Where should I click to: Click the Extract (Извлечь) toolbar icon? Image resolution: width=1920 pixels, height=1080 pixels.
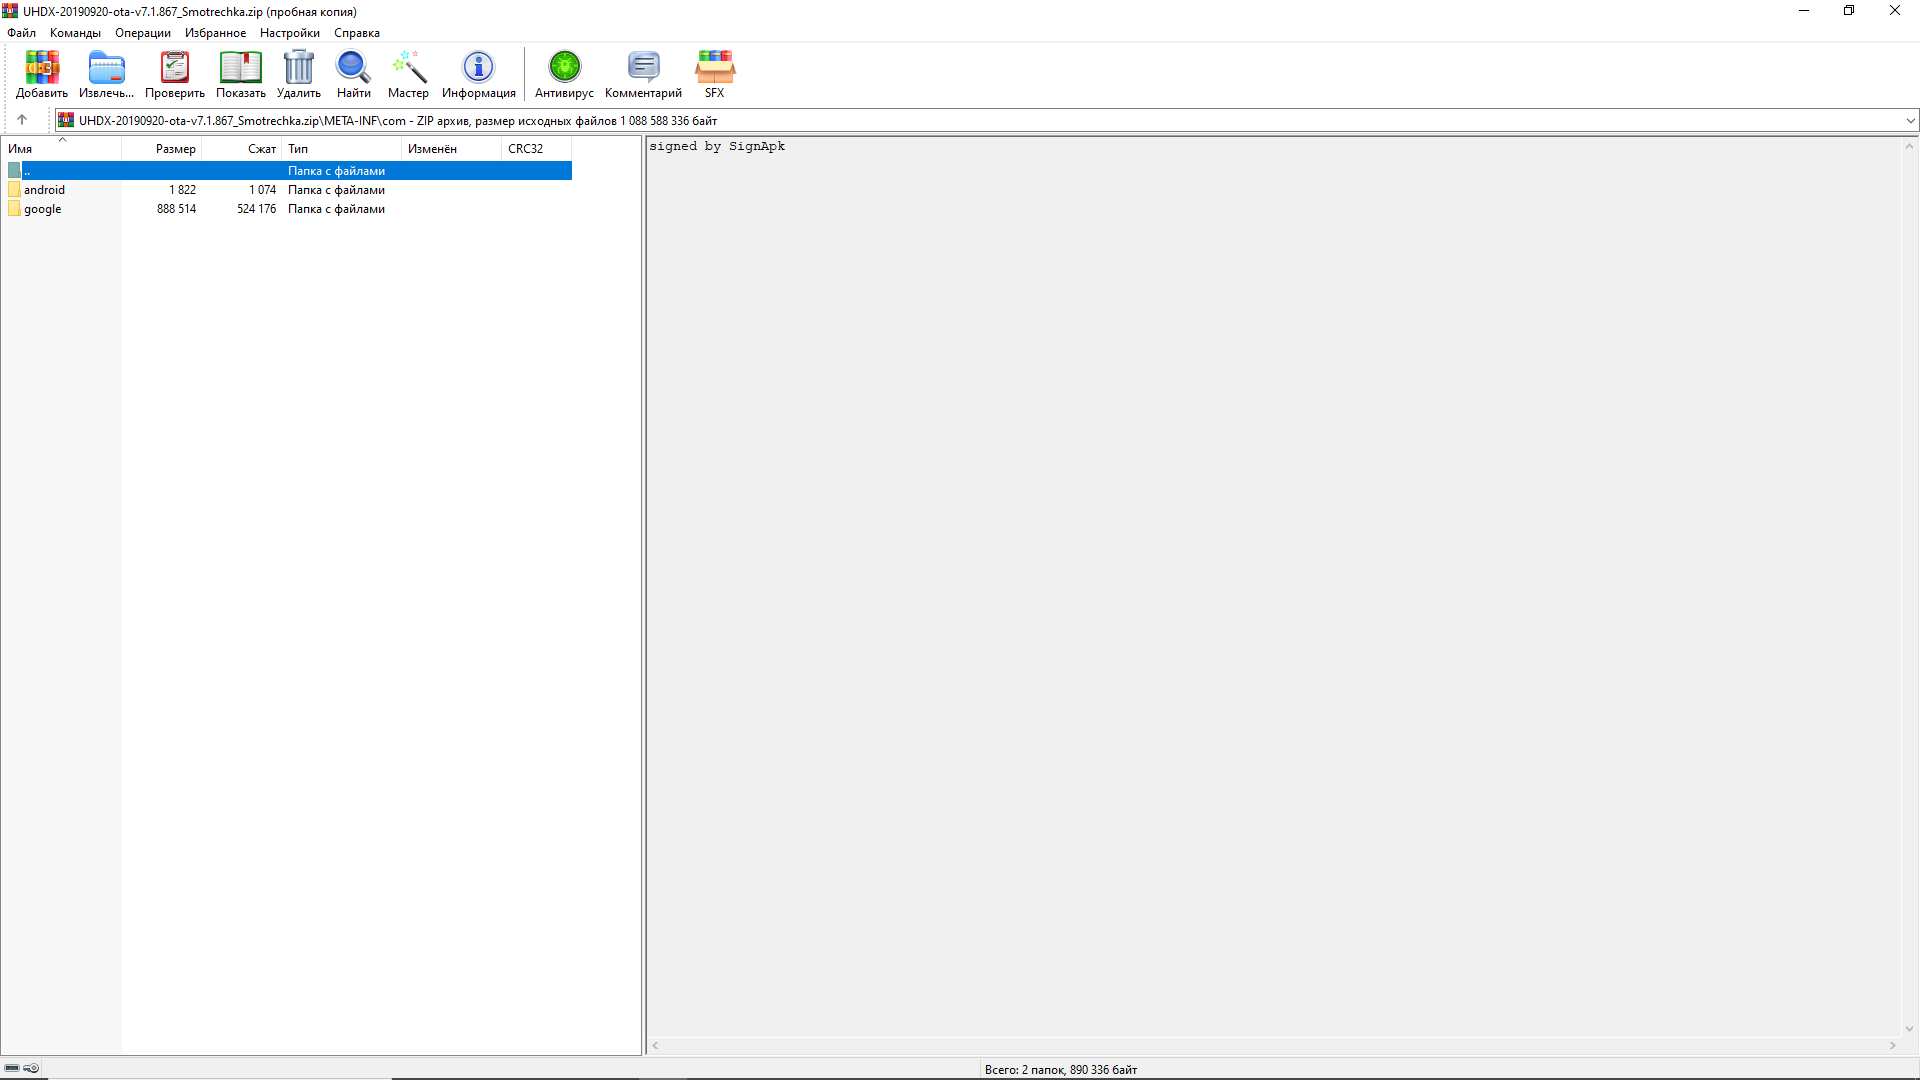[106, 75]
